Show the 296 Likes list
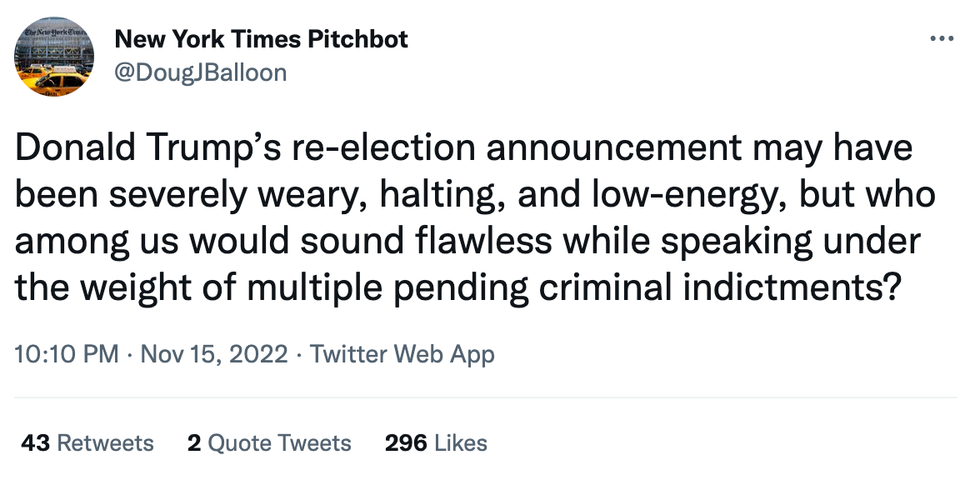The image size is (980, 485). 436,442
